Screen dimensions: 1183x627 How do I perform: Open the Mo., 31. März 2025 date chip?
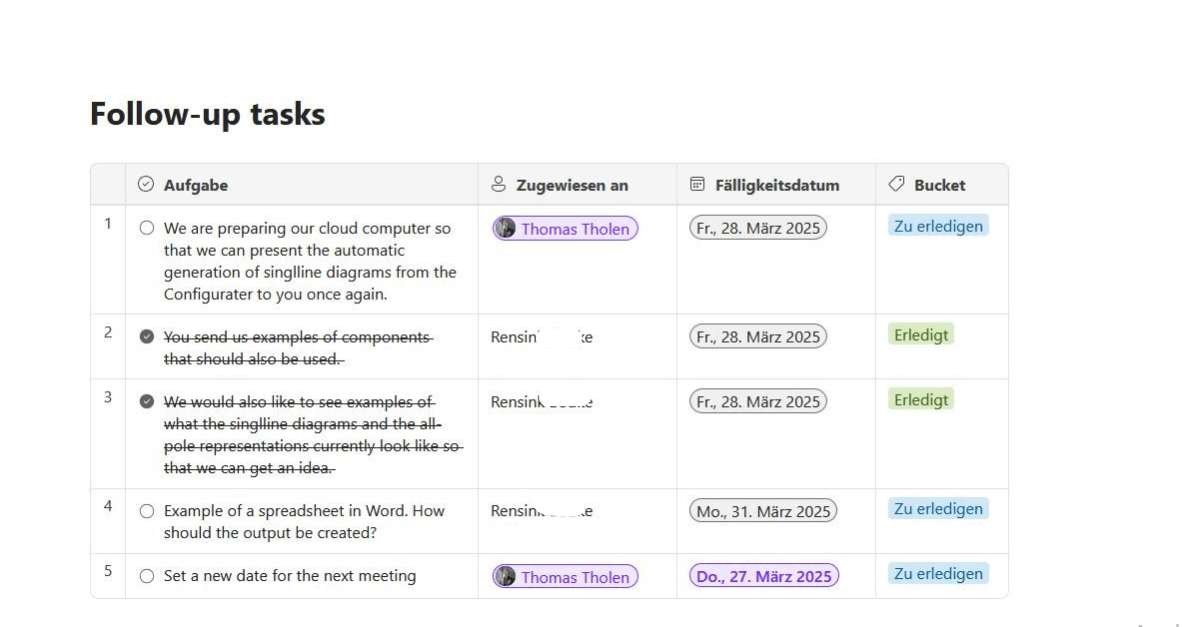[763, 512]
